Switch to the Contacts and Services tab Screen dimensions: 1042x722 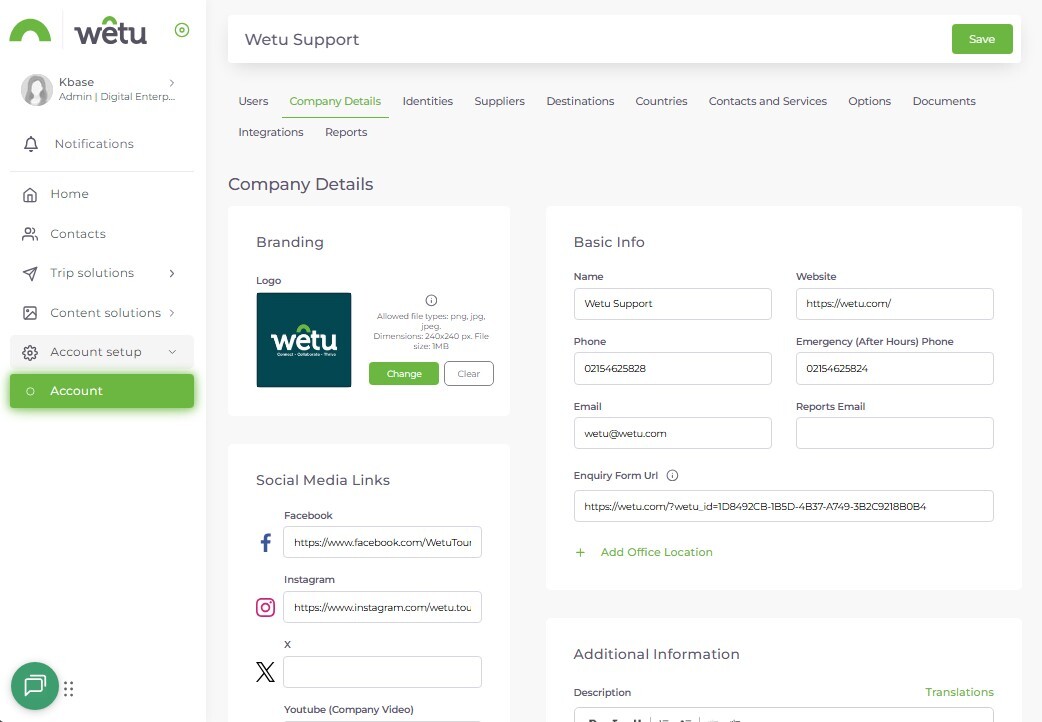click(768, 101)
